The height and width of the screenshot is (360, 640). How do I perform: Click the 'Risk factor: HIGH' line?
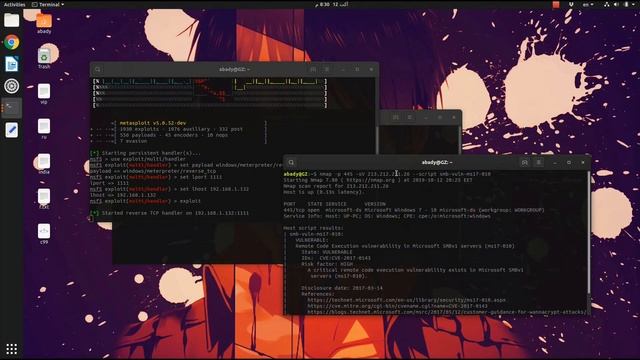coord(327,264)
